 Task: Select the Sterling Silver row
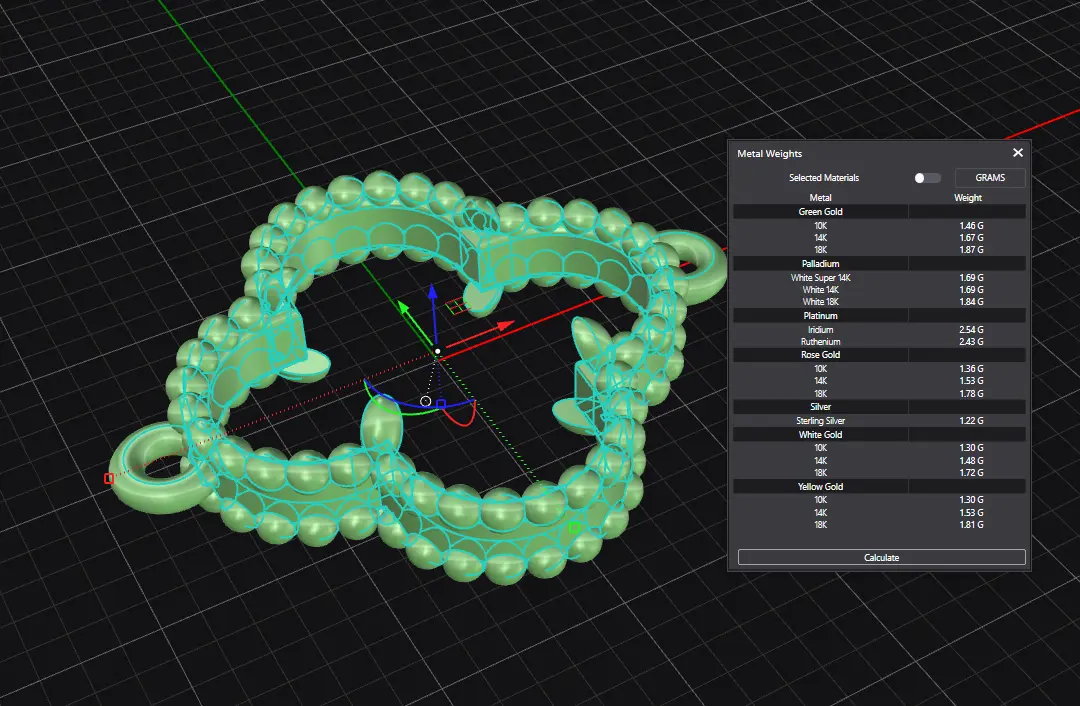[820, 421]
